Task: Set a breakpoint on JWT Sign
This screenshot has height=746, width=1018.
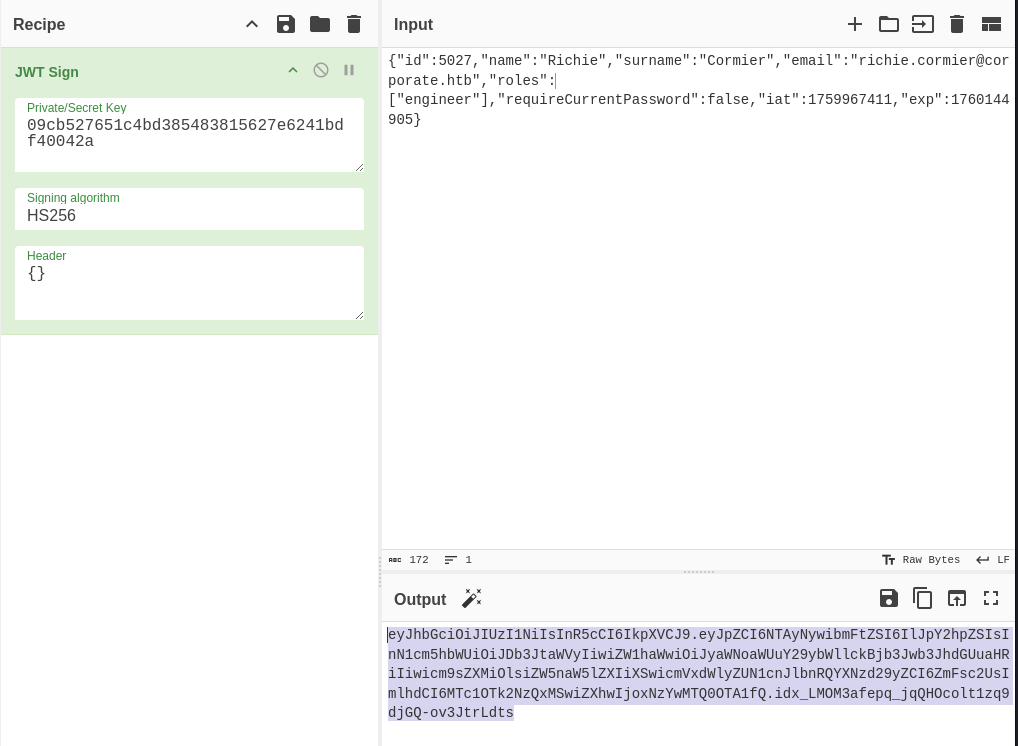Action: coord(349,70)
